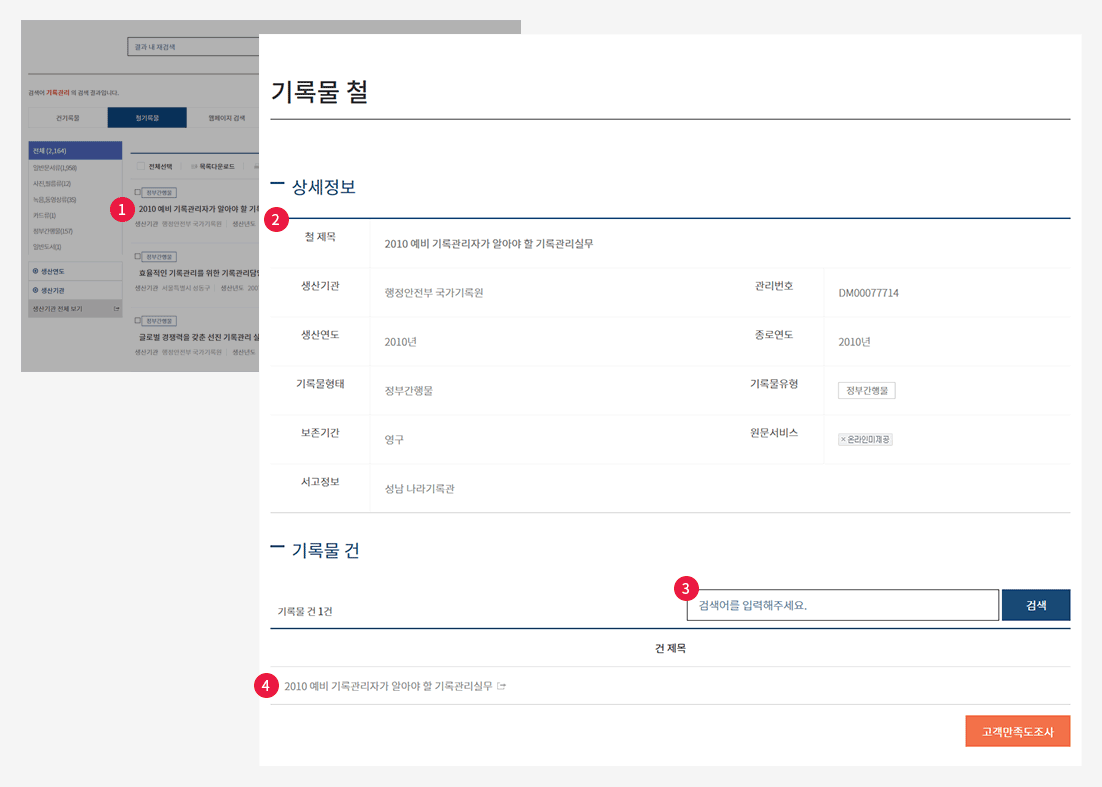
Task: Click the red number 4 marker
Action: [265, 686]
